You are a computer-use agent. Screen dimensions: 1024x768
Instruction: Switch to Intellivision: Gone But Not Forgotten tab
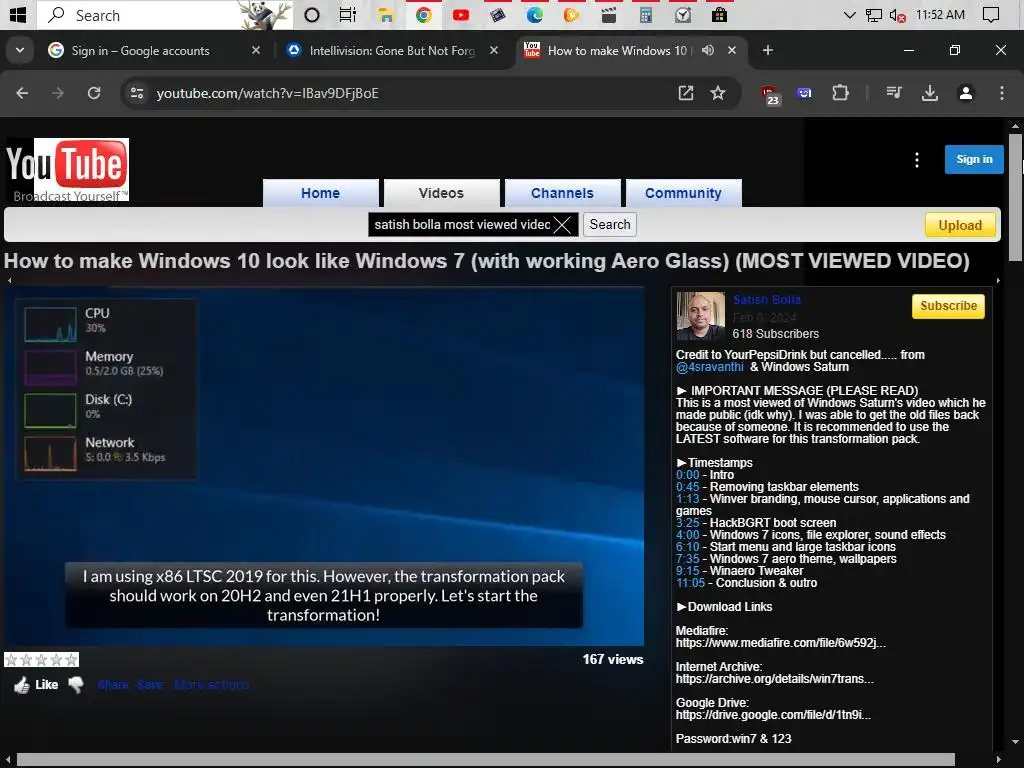(392, 50)
